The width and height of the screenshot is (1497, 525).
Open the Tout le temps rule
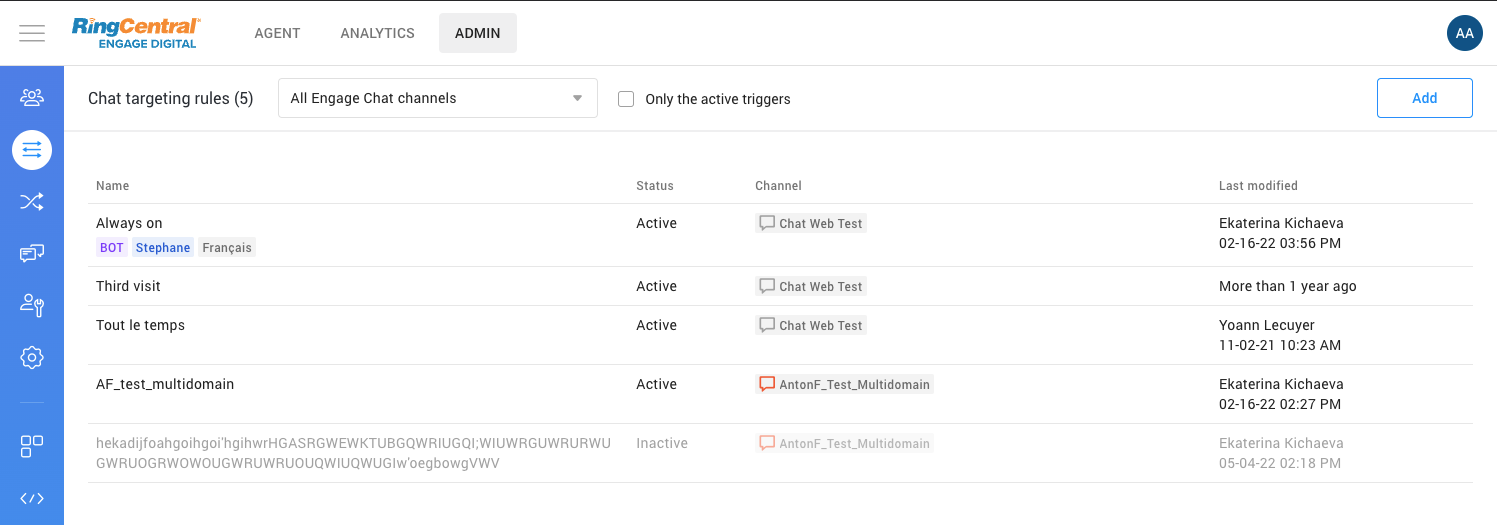coord(140,325)
